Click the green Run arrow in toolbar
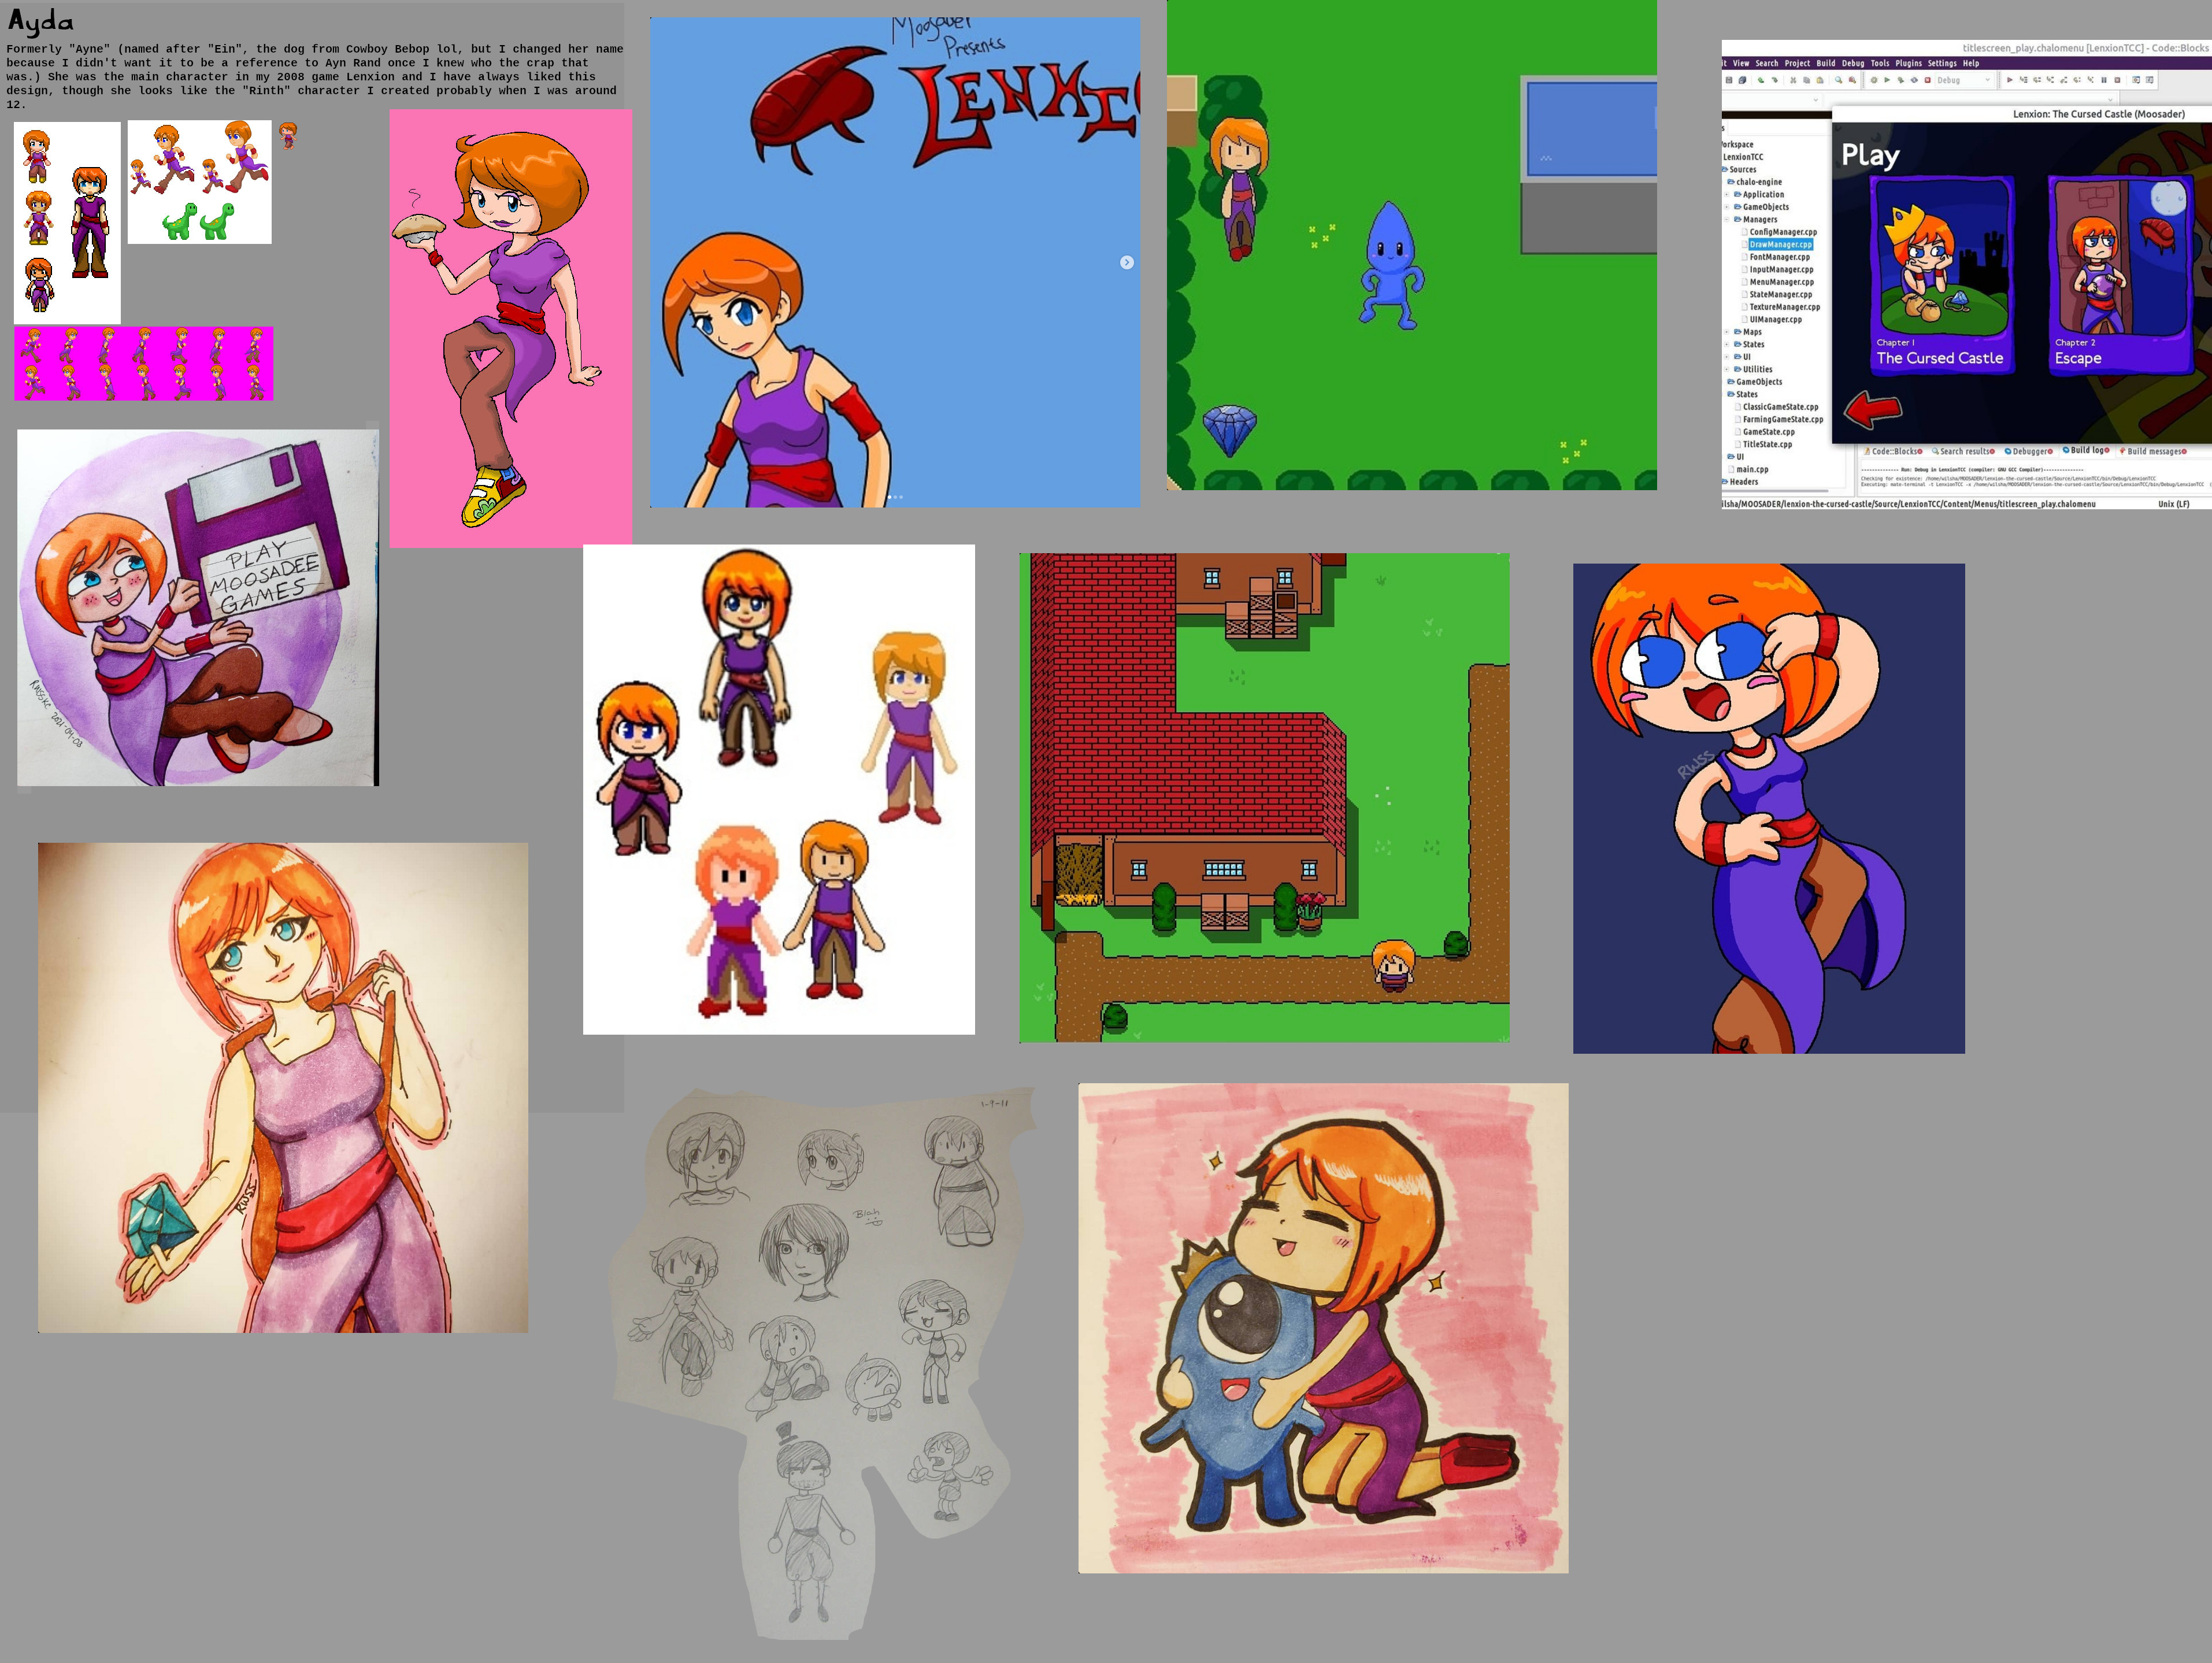The image size is (2212, 1663). [1887, 80]
